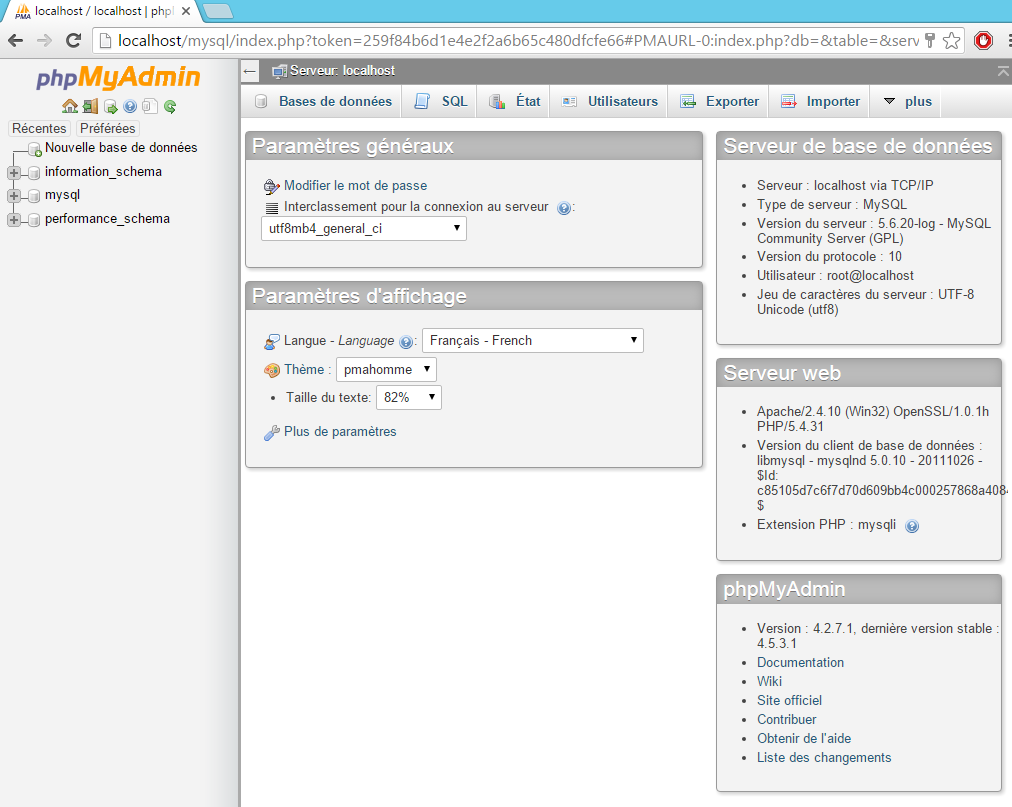Click the phpMyAdmin logo
This screenshot has height=807, width=1012.
click(119, 77)
